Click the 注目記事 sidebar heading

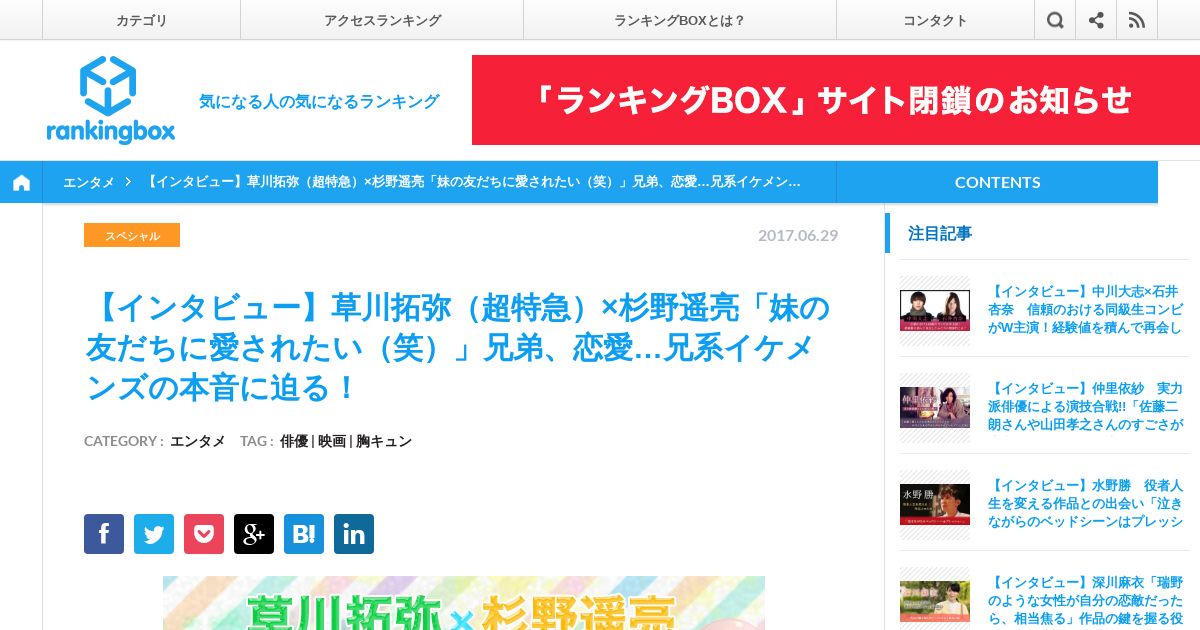click(940, 233)
